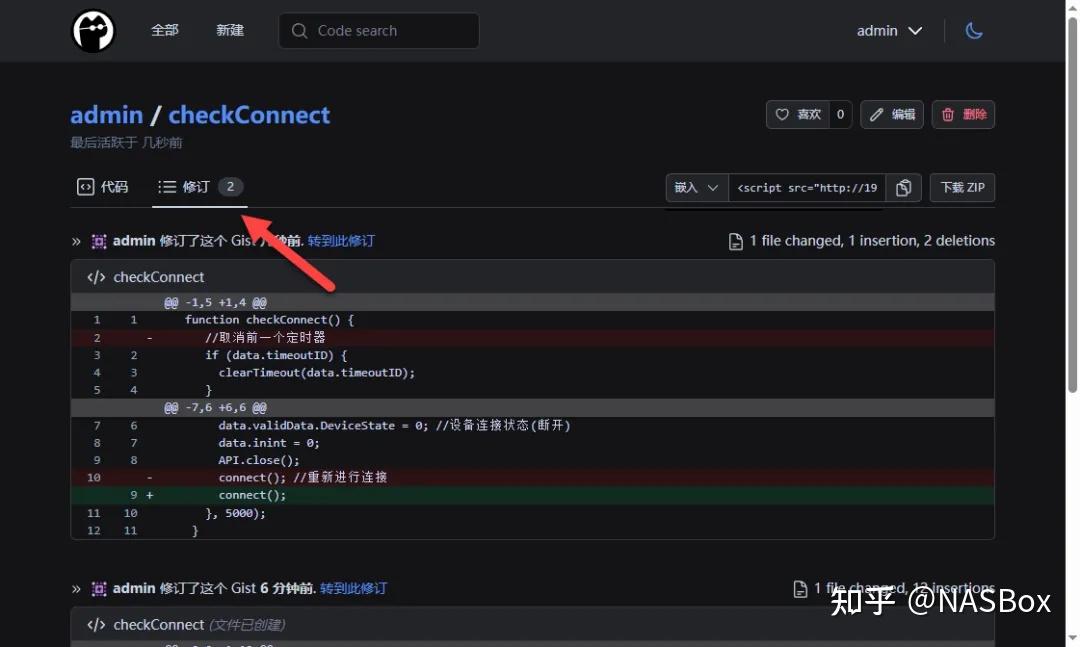This screenshot has width=1080, height=647.
Task: Click the 下载 ZIP button
Action: 962,187
